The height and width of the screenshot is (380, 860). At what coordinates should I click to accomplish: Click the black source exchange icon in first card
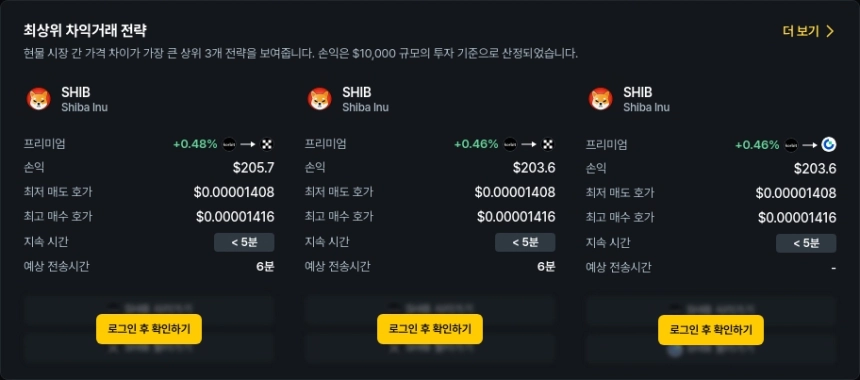(x=229, y=145)
